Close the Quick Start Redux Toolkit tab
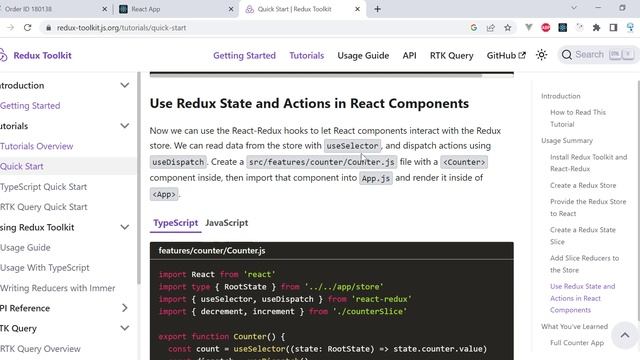 pos(358,9)
